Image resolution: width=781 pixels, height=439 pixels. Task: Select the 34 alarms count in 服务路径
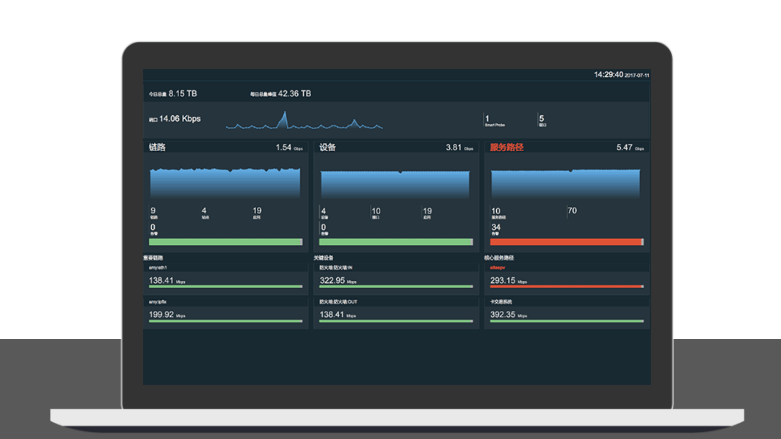(x=496, y=228)
